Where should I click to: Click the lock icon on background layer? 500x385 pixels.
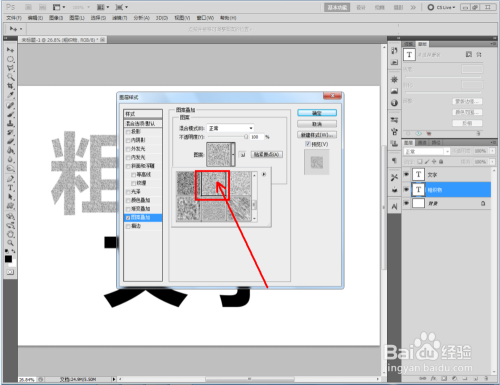(x=483, y=203)
